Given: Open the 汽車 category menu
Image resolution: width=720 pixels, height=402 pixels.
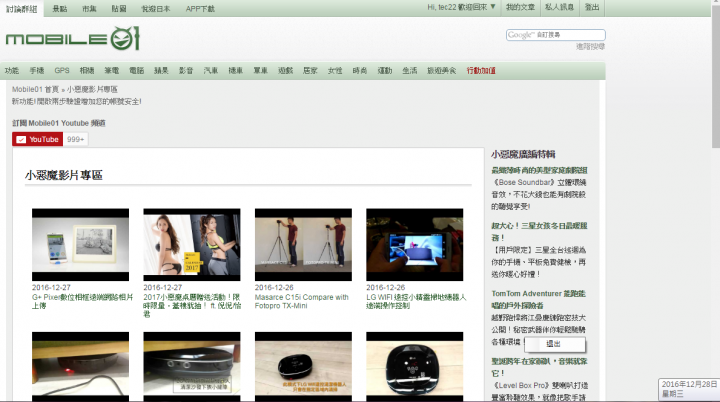Looking at the screenshot, I should click(211, 70).
